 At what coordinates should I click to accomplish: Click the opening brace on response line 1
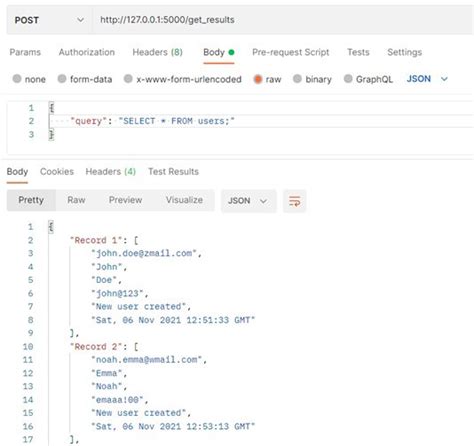coord(51,227)
